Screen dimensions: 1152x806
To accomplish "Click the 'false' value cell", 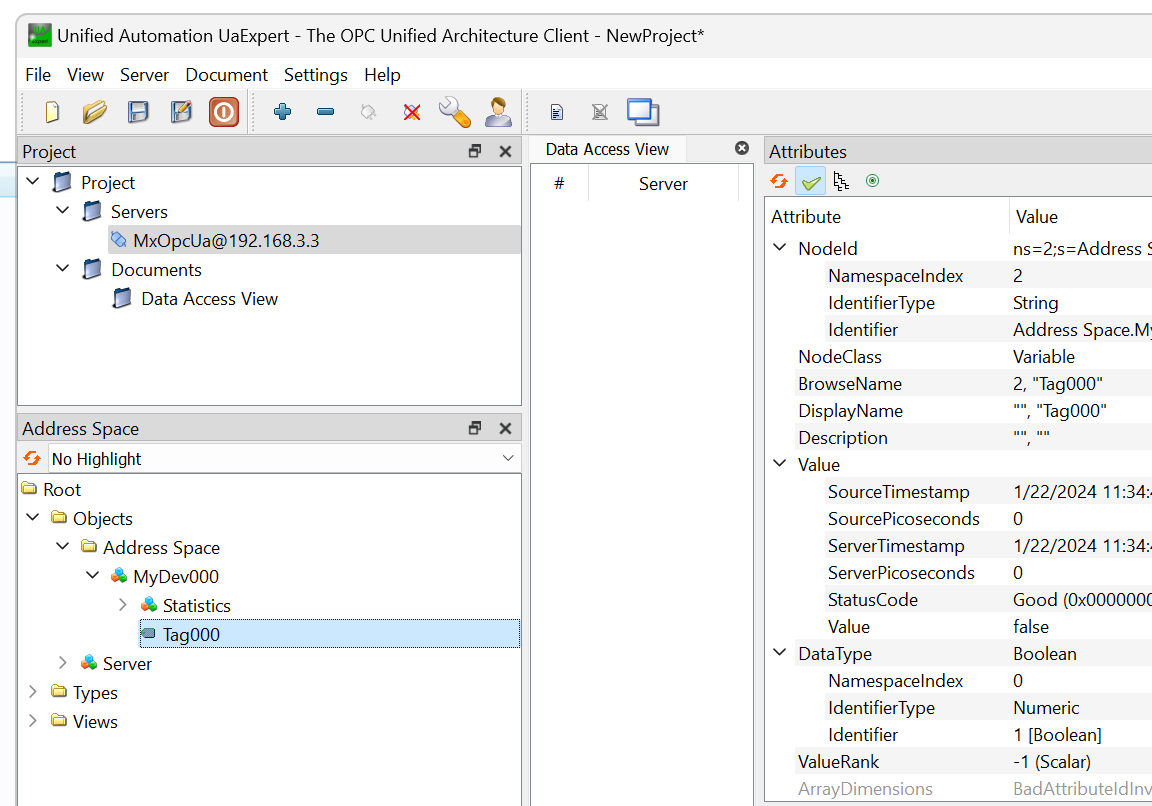I will point(1032,627).
